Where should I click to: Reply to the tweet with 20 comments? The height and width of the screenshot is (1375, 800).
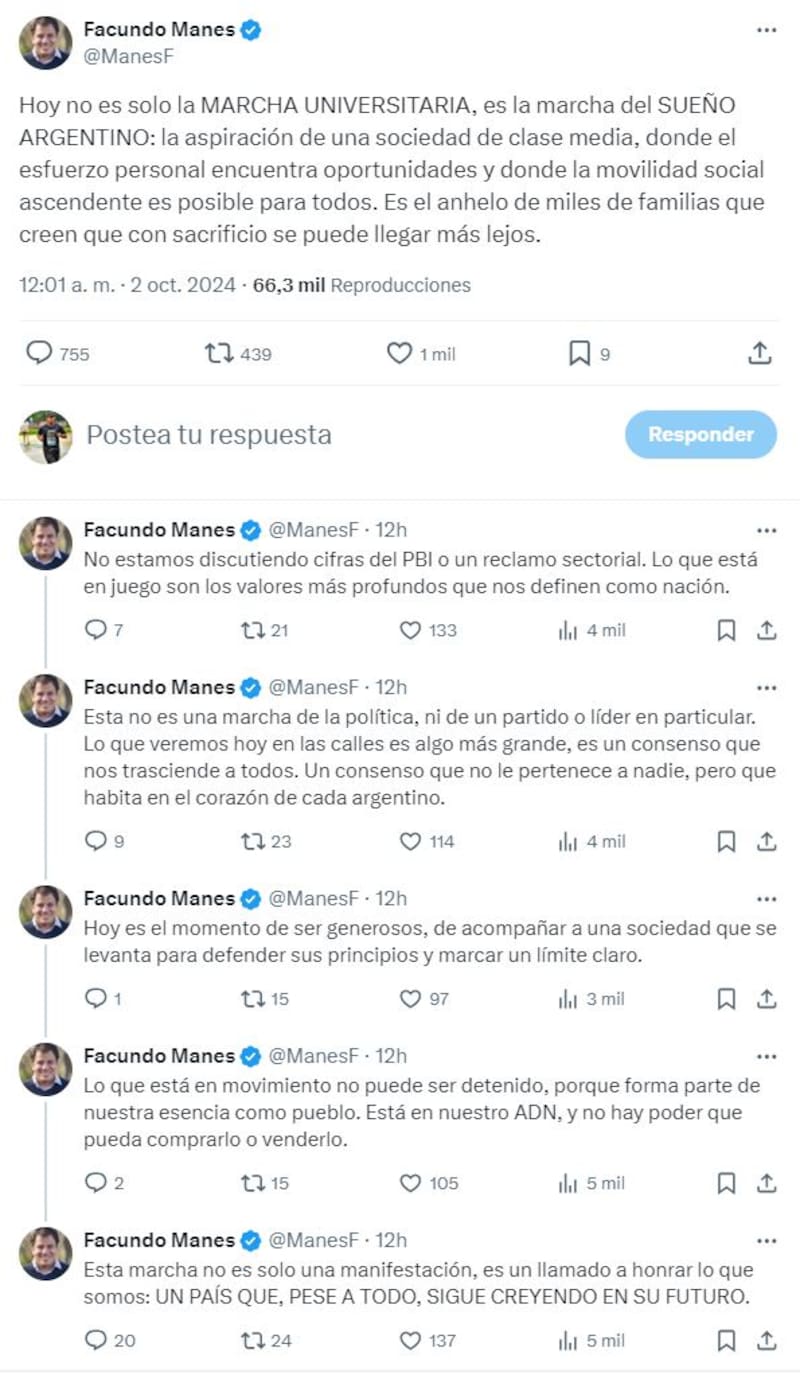(96, 1340)
